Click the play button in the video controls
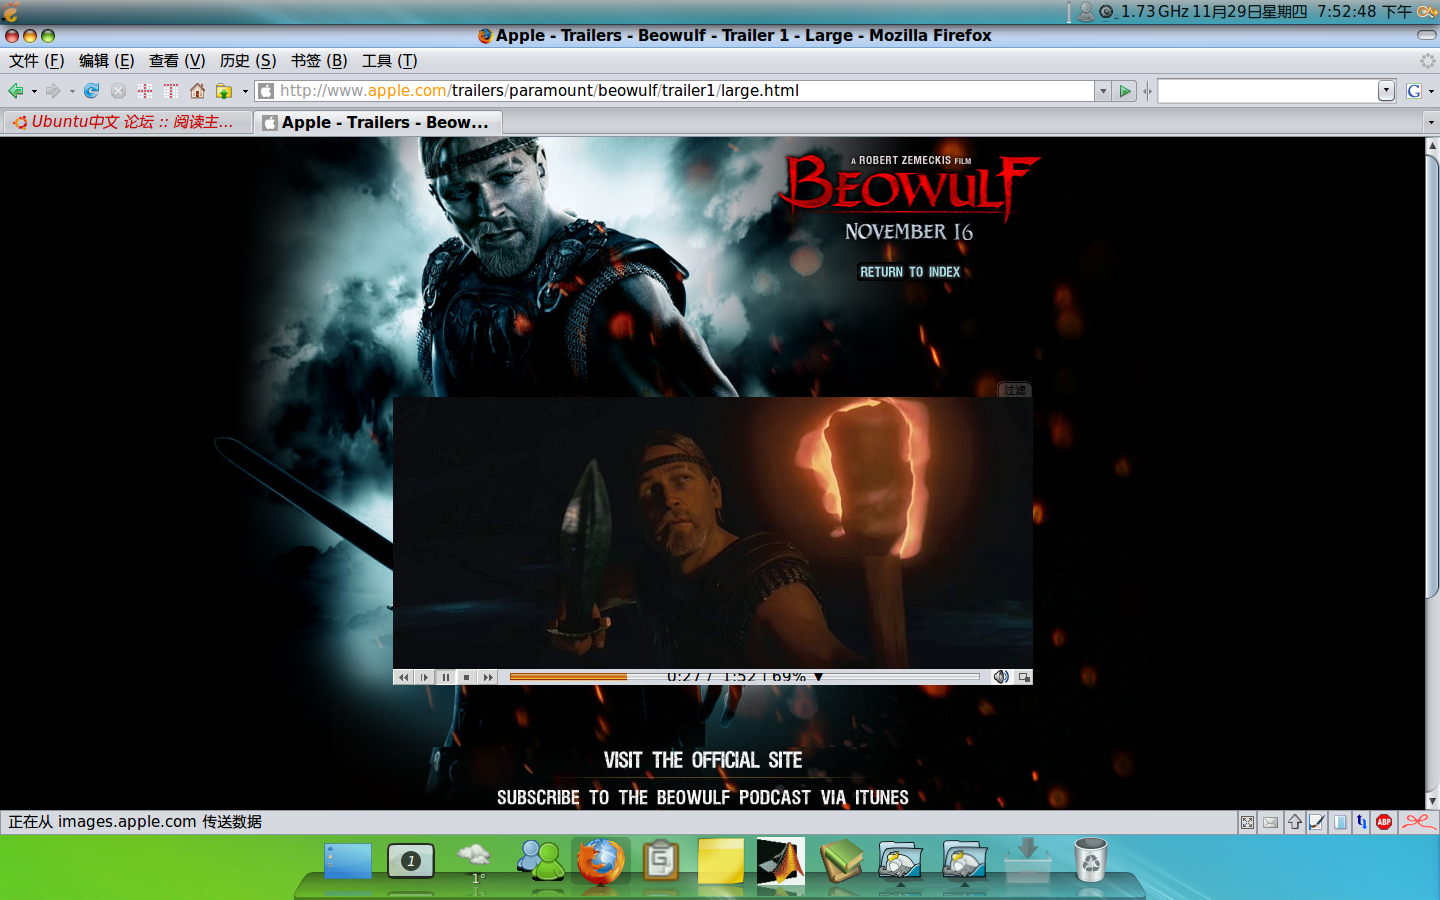Viewport: 1440px width, 900px height. pos(425,677)
